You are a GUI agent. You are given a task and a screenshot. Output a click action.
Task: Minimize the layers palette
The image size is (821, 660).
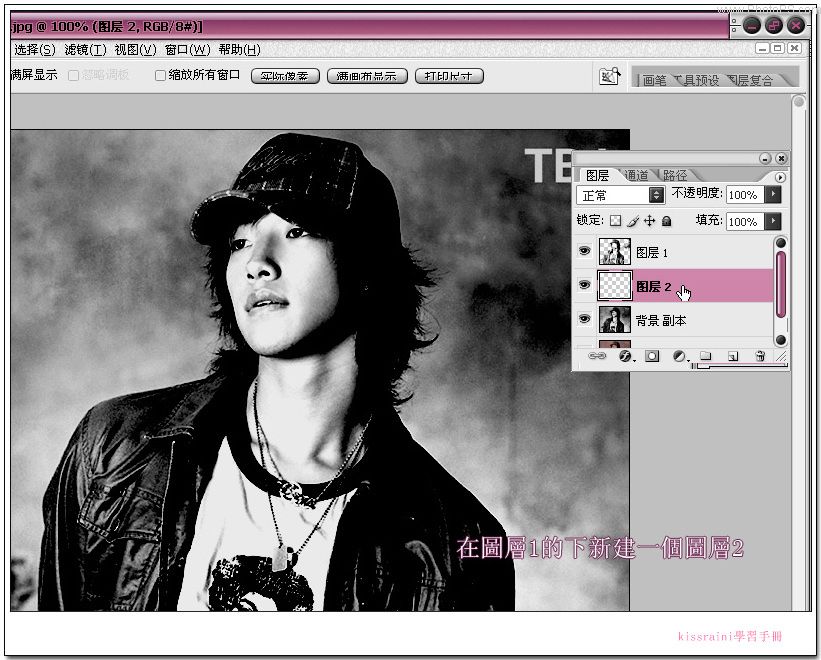point(765,158)
